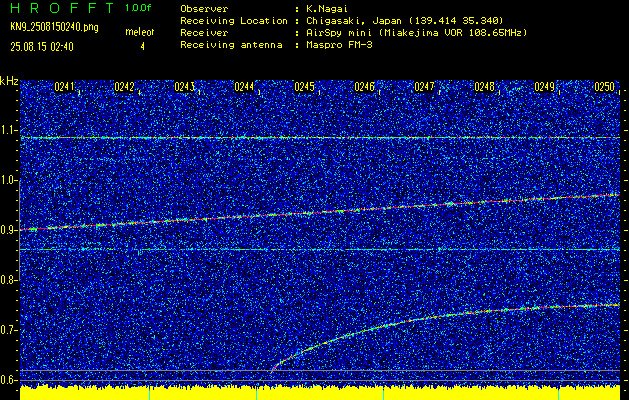This screenshot has width=629, height=400.
Task: Click the 0243 time label
Action: (x=184, y=87)
